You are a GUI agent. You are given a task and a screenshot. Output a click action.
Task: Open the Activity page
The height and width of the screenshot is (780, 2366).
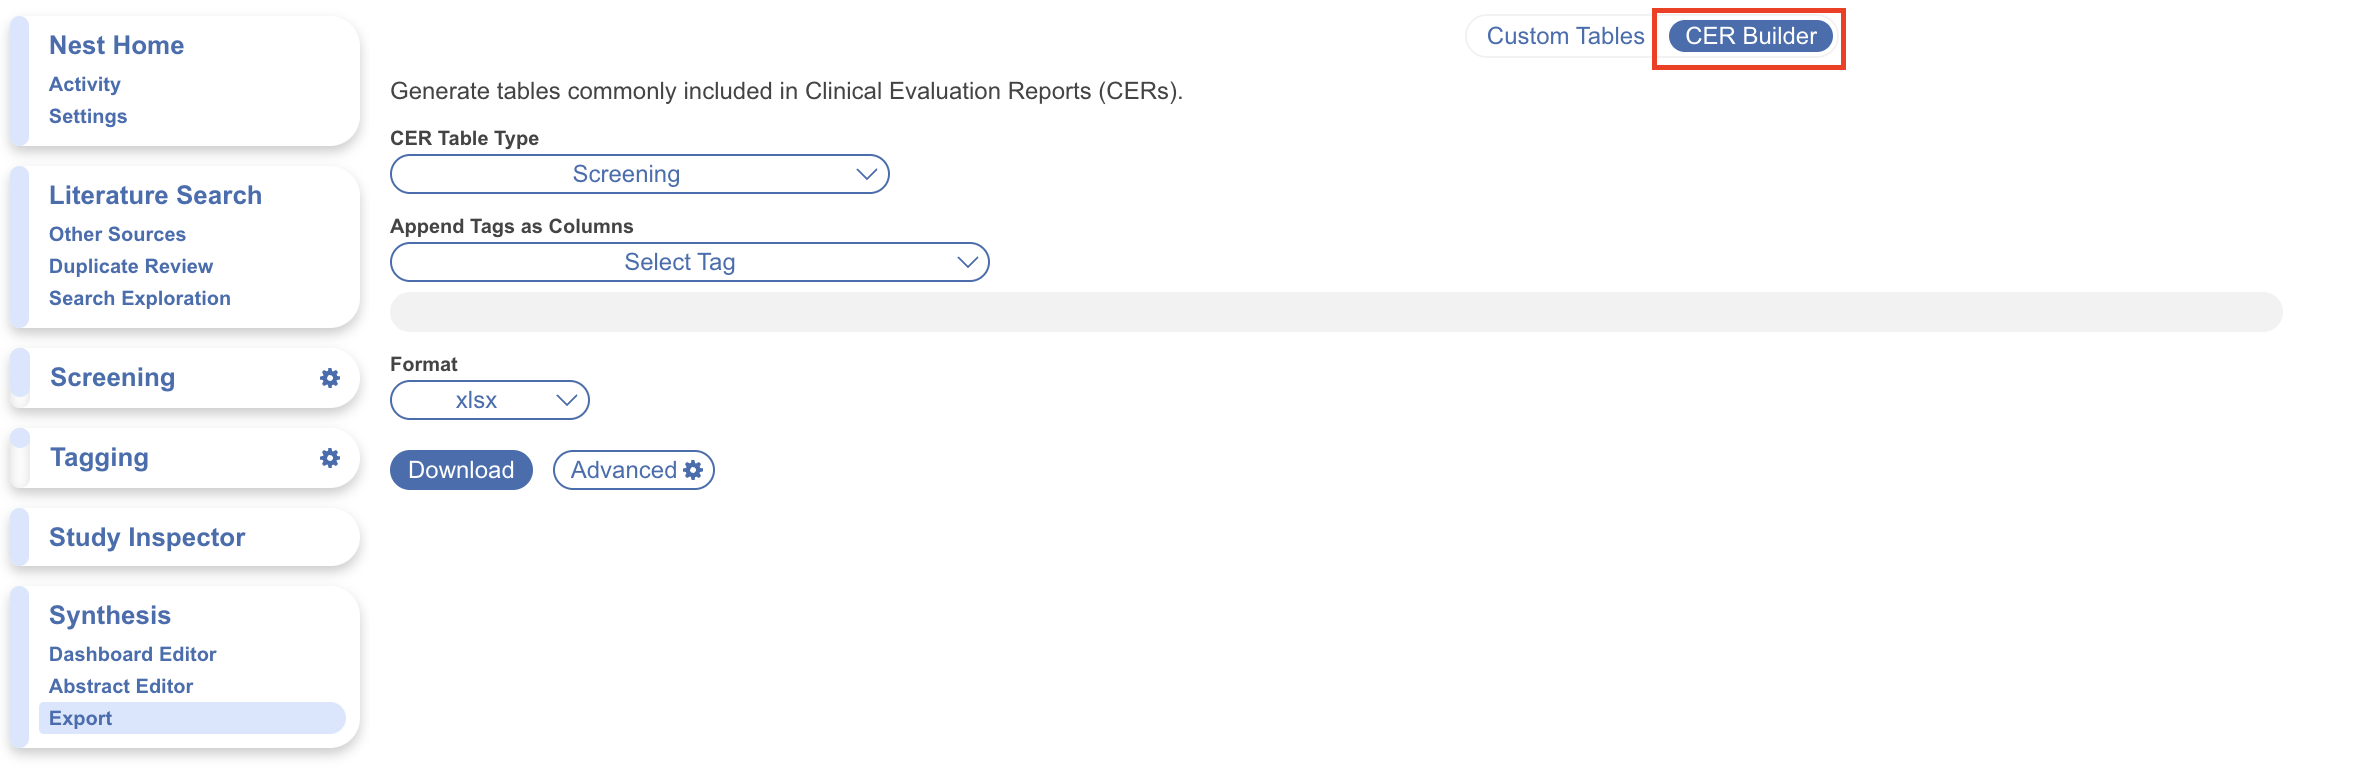[85, 84]
